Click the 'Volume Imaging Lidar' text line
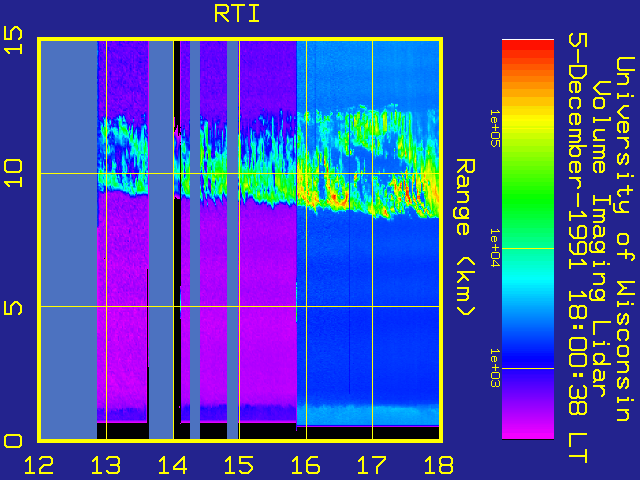This screenshot has width=640, height=480. coord(601,238)
